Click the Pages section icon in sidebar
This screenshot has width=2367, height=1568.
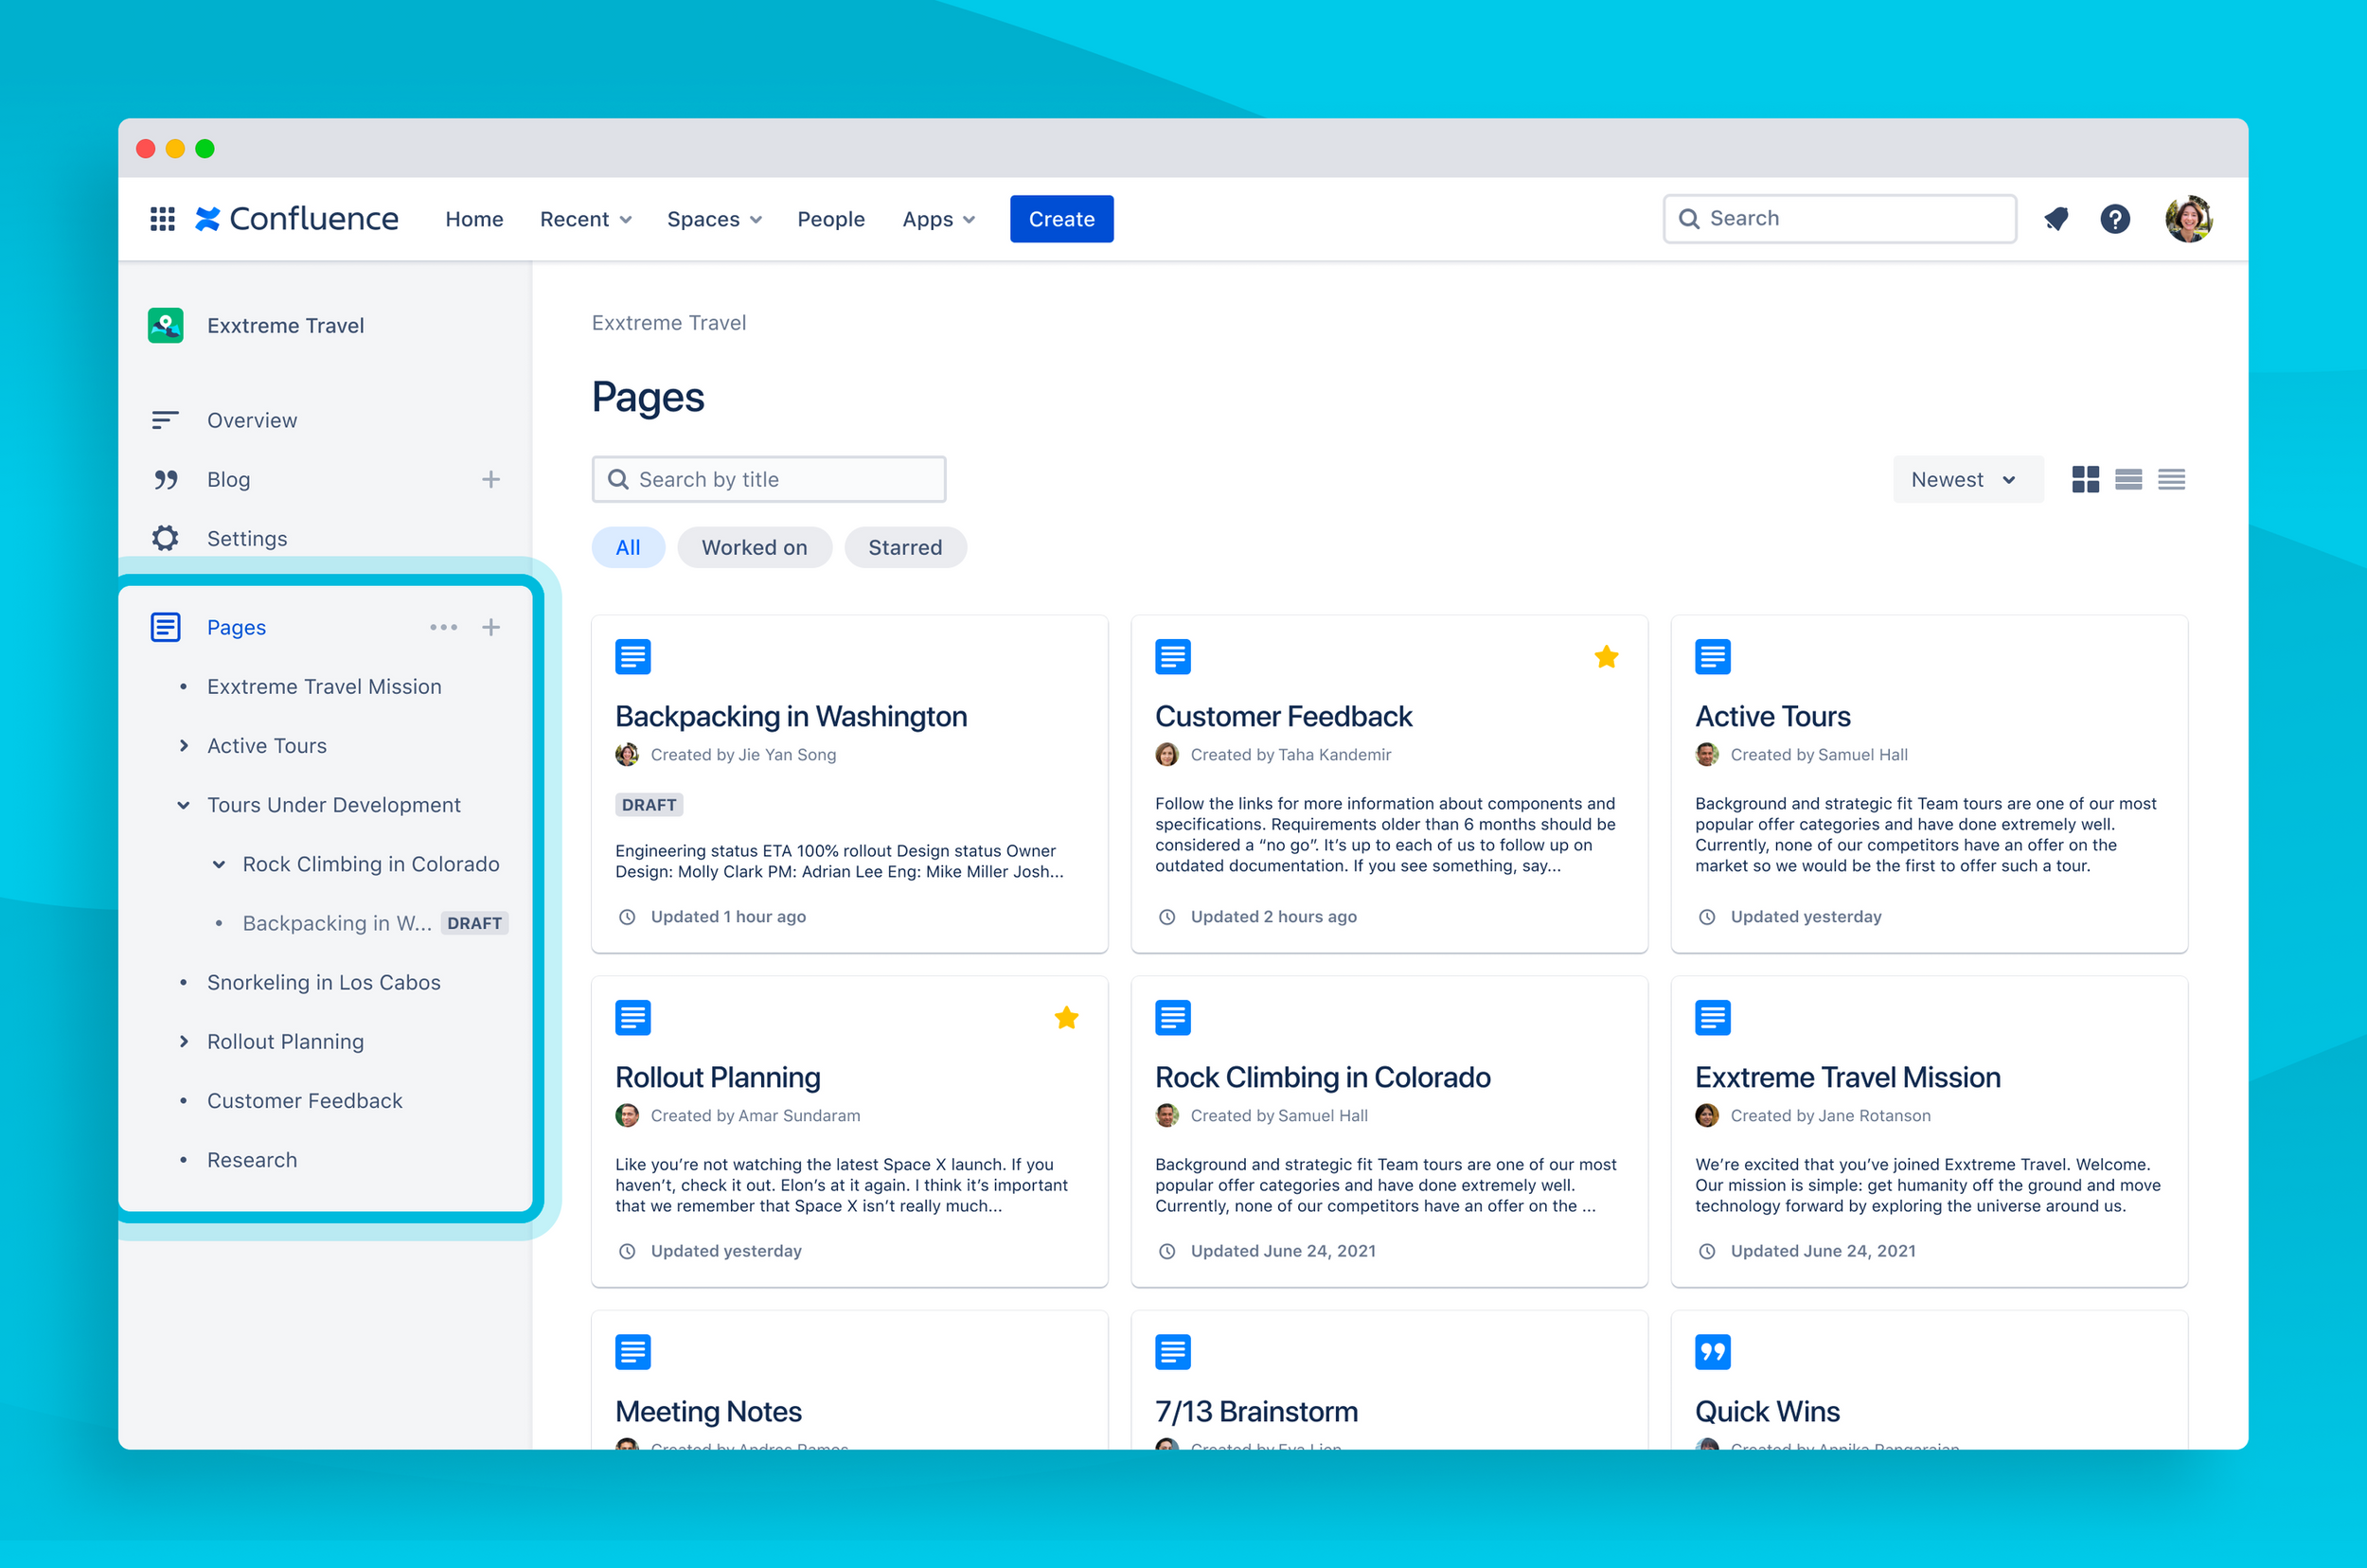pyautogui.click(x=161, y=627)
